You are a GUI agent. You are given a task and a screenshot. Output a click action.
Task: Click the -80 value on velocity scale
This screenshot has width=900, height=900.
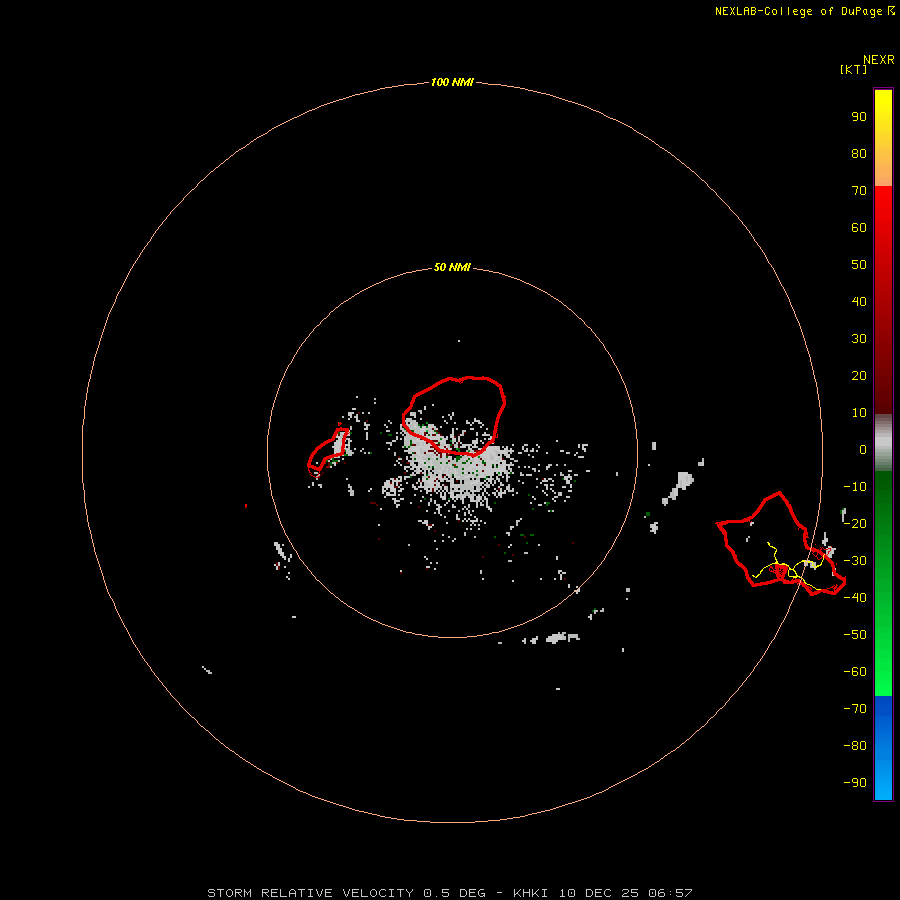pos(855,746)
